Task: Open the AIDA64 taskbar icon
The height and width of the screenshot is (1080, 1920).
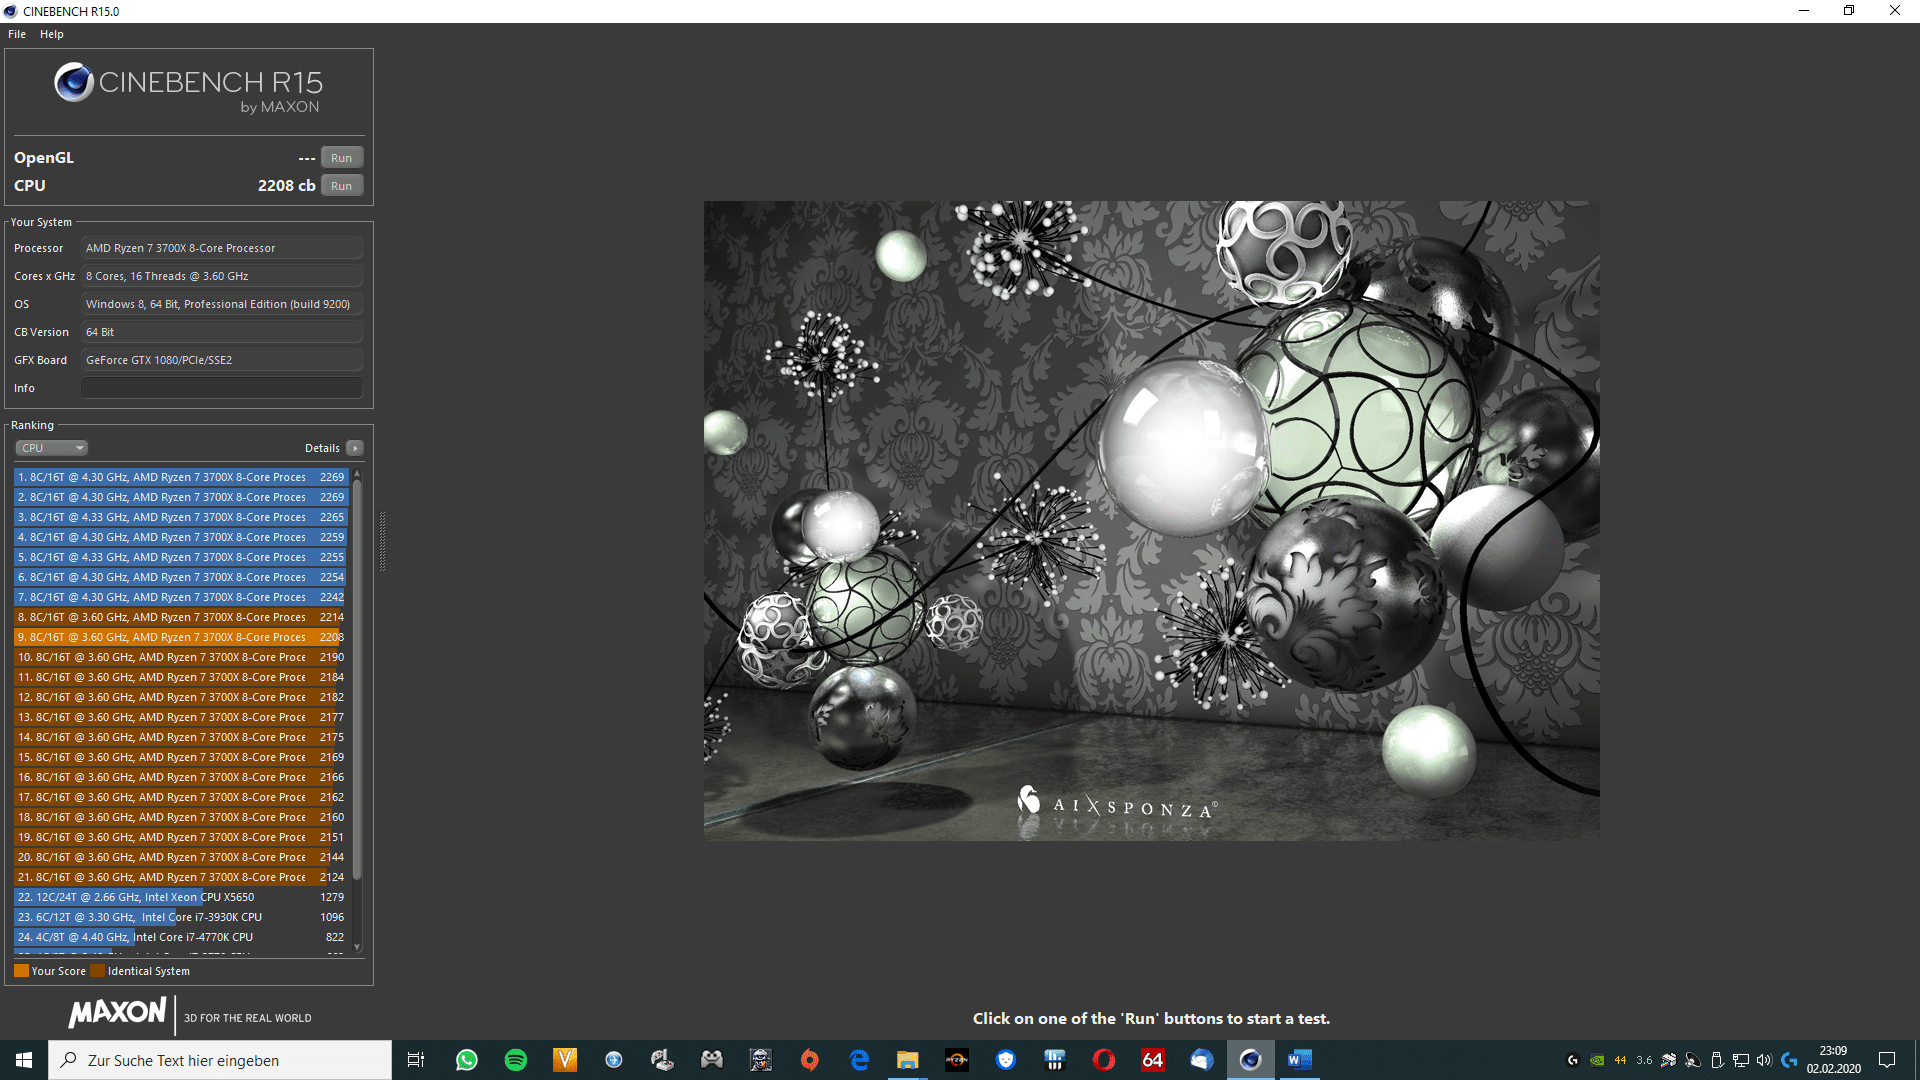Action: (x=1153, y=1060)
